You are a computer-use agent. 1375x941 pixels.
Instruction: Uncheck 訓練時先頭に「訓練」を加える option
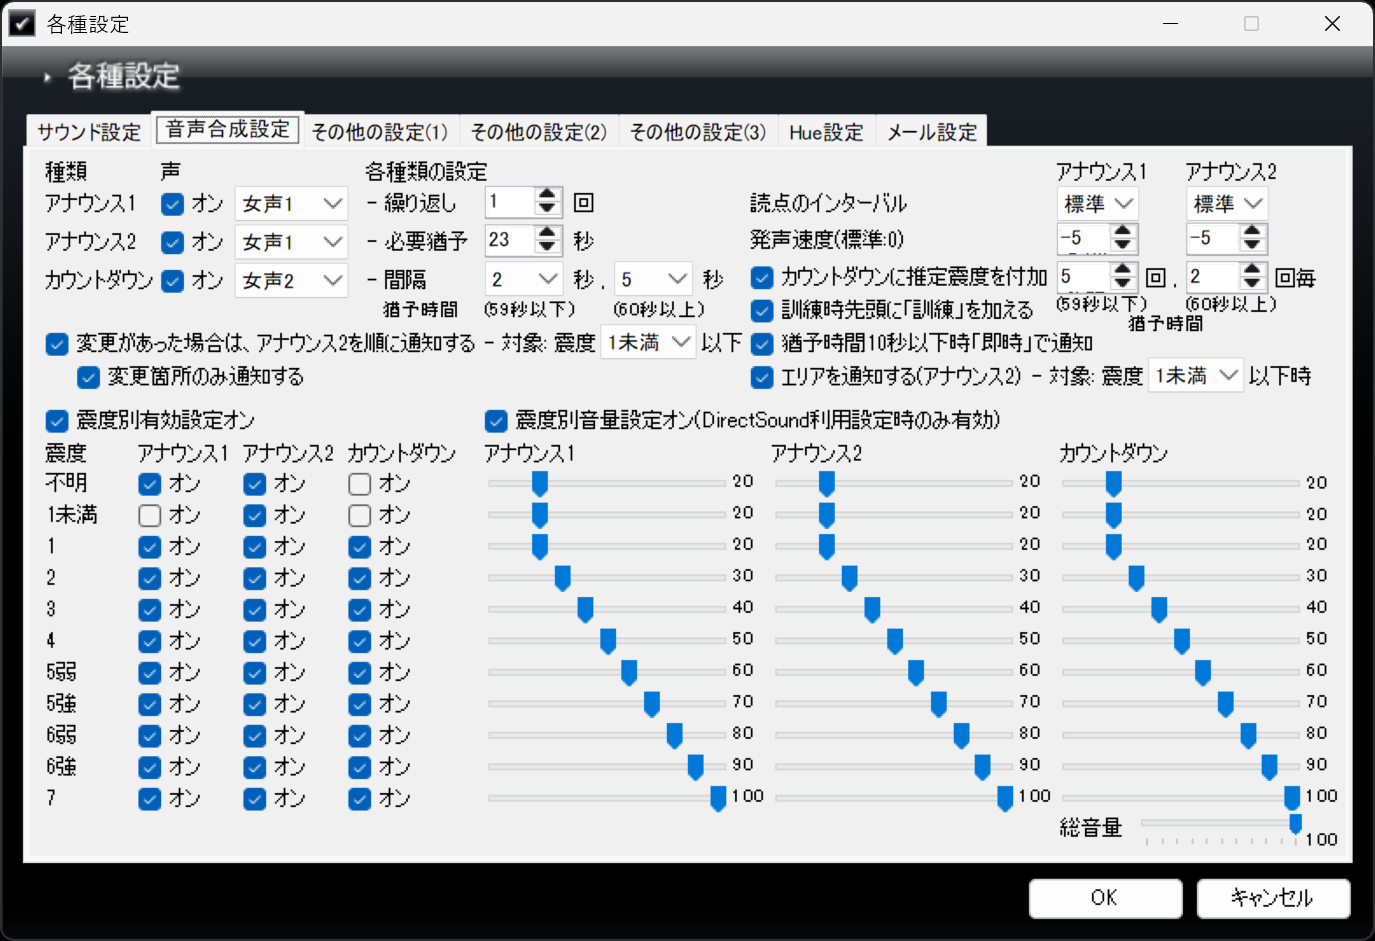click(x=762, y=311)
